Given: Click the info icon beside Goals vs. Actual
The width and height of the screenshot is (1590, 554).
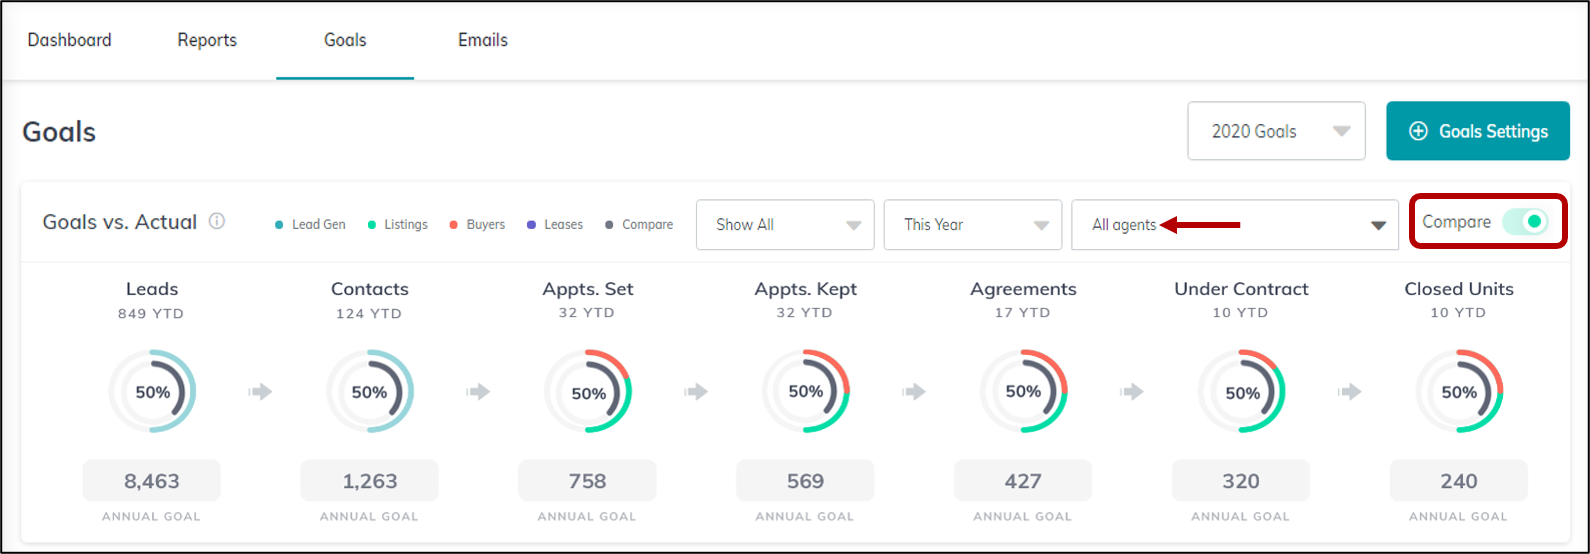Looking at the screenshot, I should click(x=217, y=222).
